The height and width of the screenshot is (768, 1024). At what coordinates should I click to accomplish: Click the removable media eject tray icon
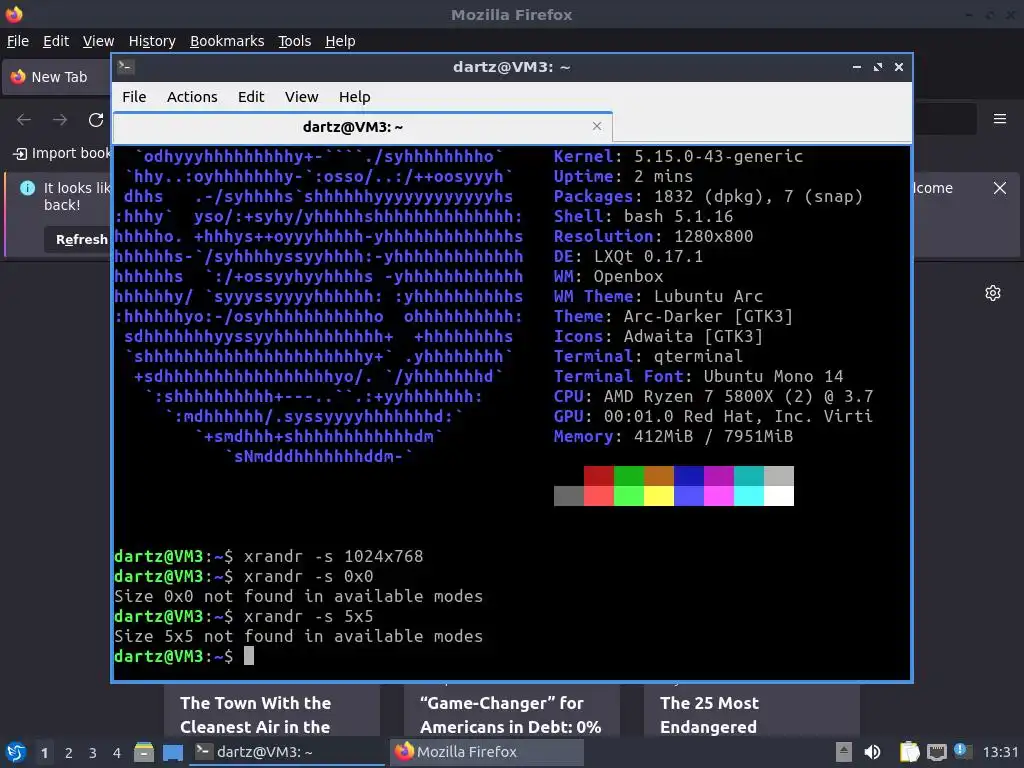coord(844,752)
